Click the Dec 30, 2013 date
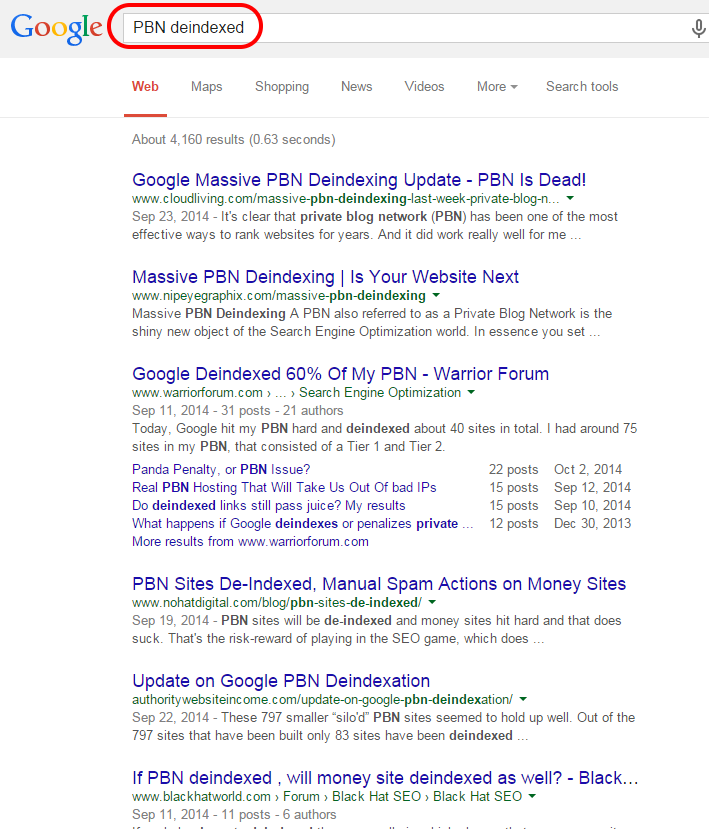 tap(593, 523)
